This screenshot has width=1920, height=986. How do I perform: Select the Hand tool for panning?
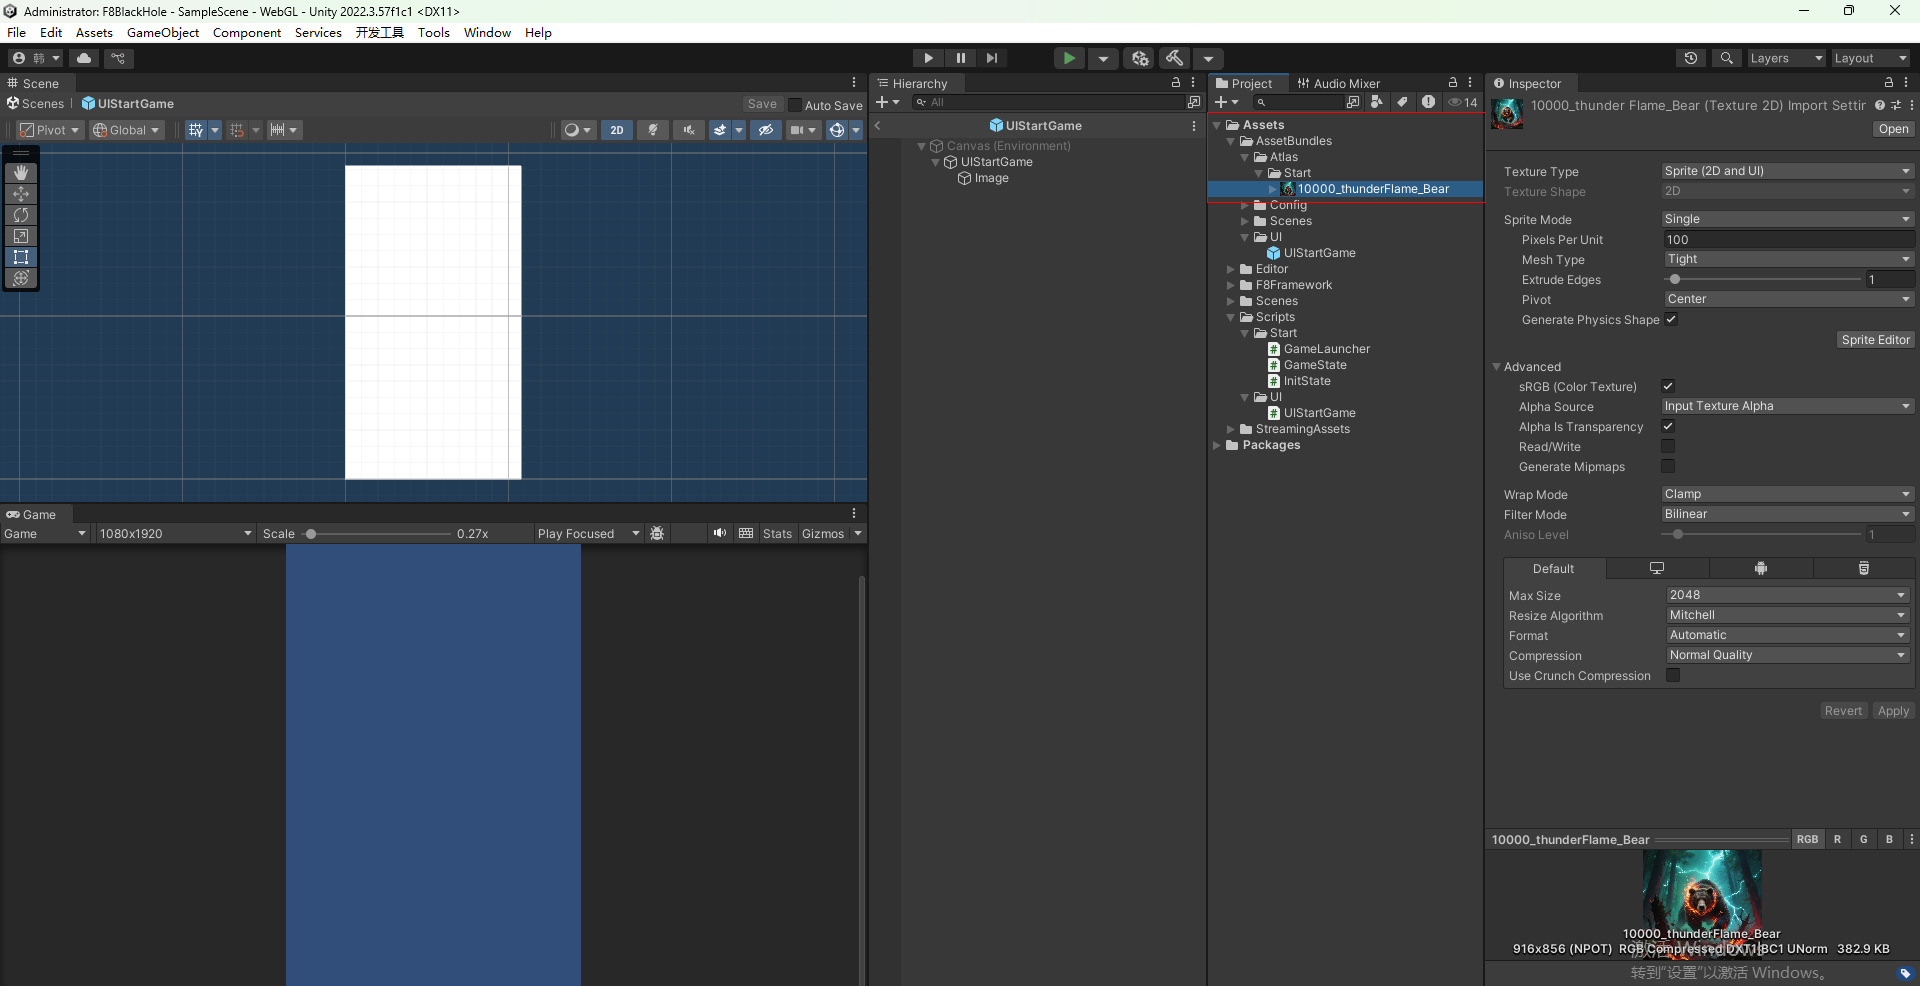click(20, 172)
